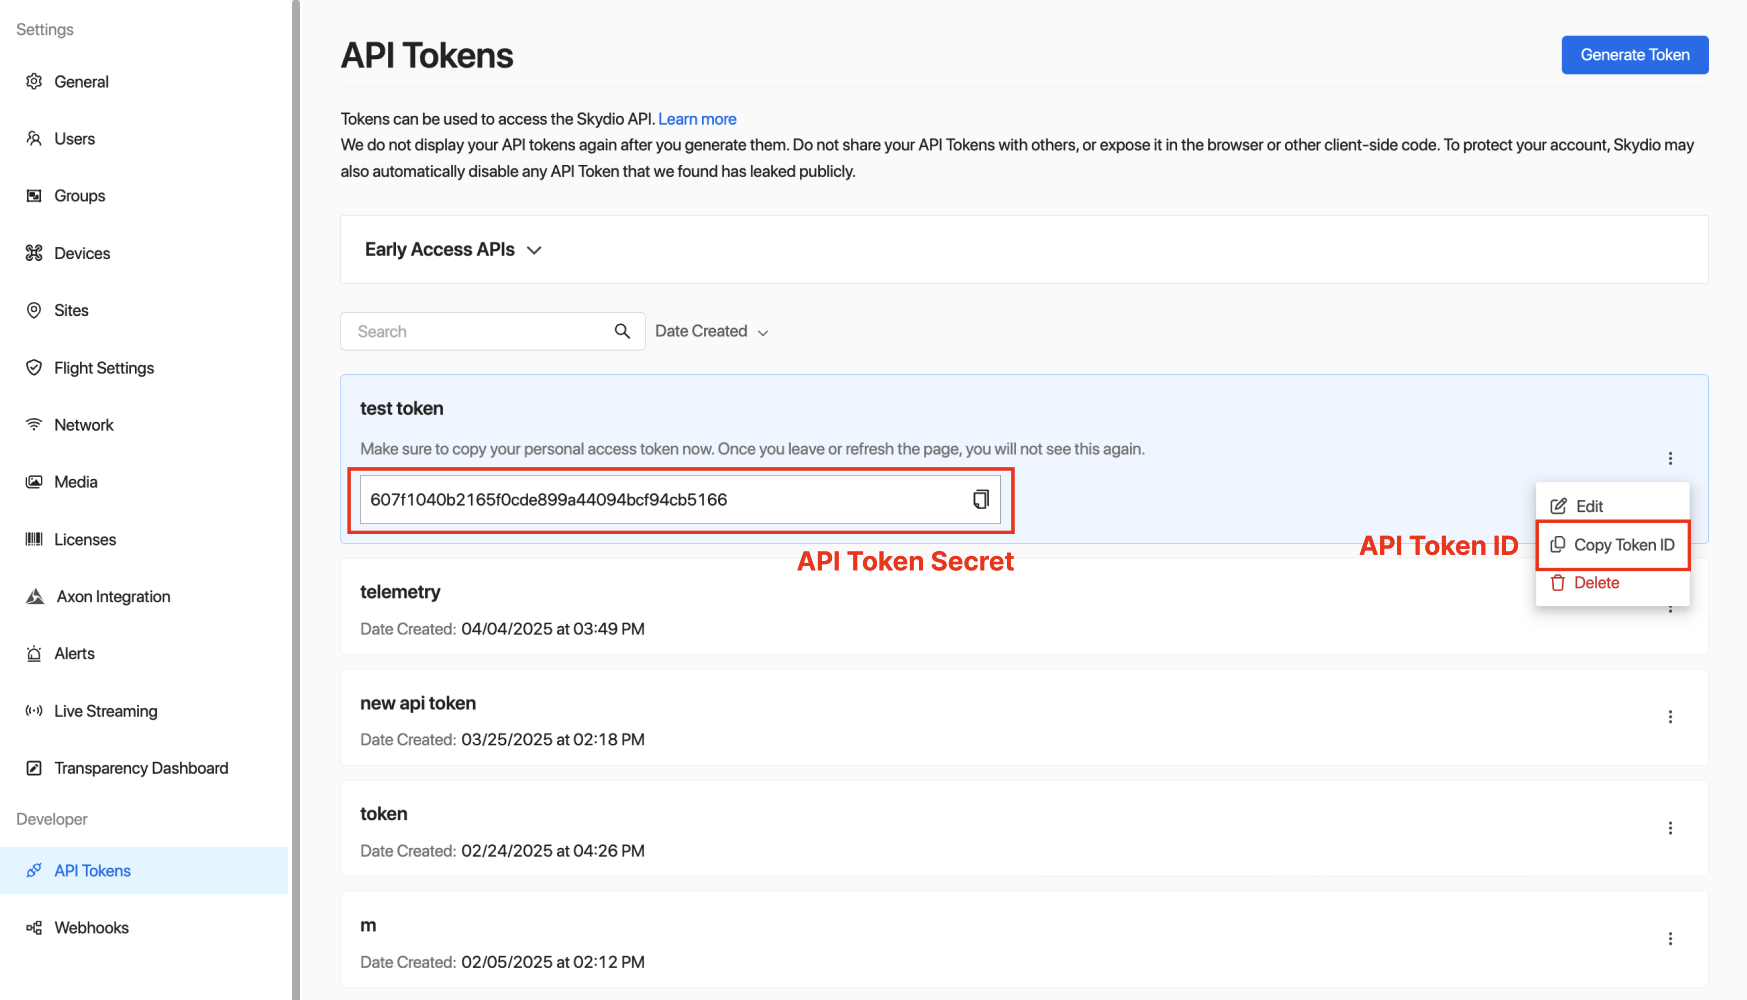The height and width of the screenshot is (1000, 1747).
Task: Copy the token secret with clipboard icon
Action: [x=981, y=499]
